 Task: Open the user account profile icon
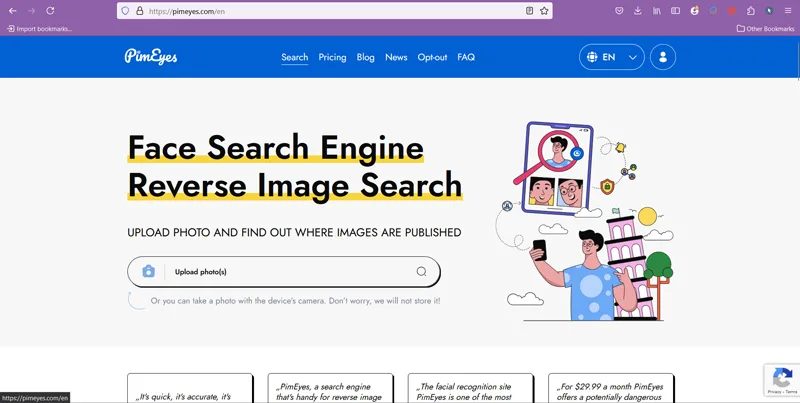point(663,57)
